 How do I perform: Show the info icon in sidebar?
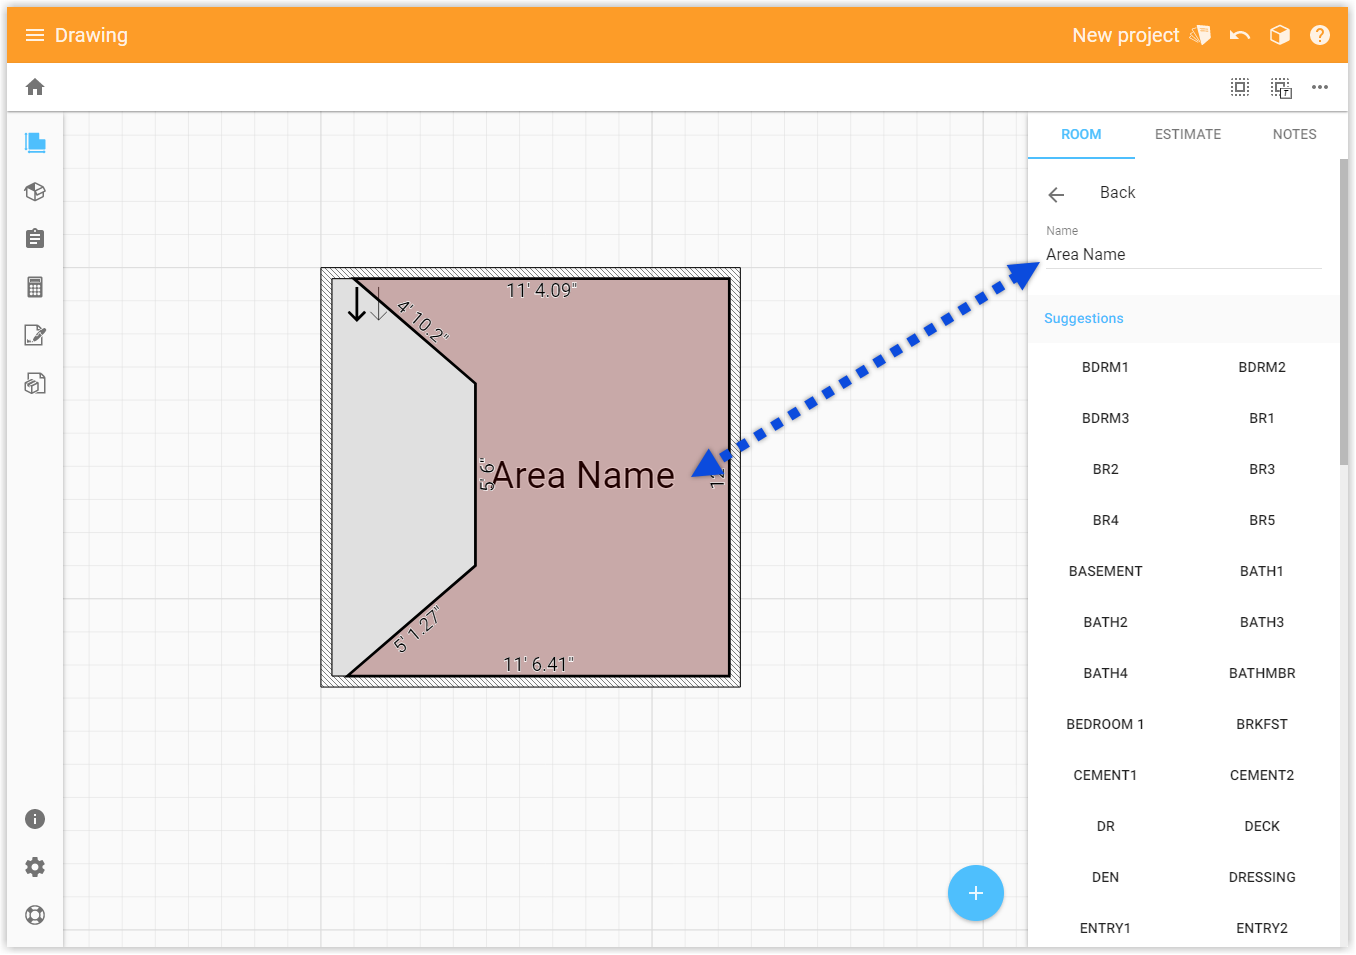point(35,819)
